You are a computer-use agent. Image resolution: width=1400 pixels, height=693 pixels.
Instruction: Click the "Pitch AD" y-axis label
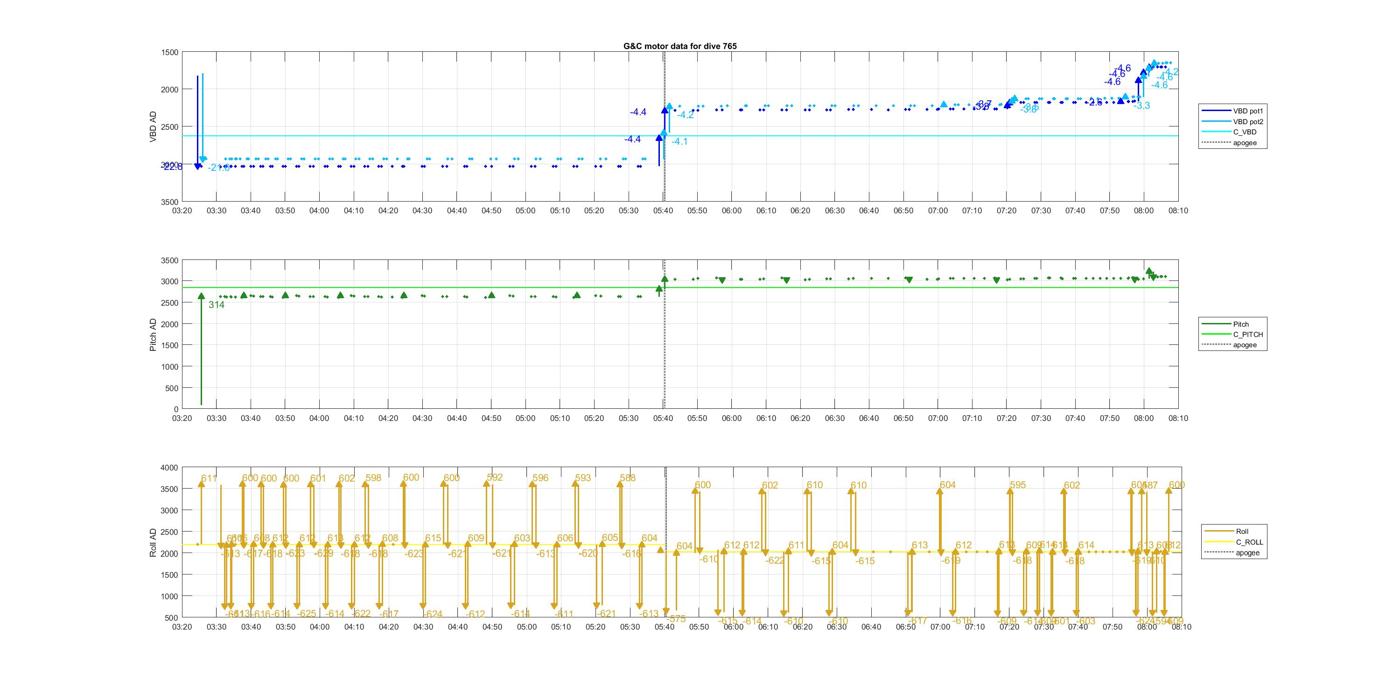coord(154,334)
